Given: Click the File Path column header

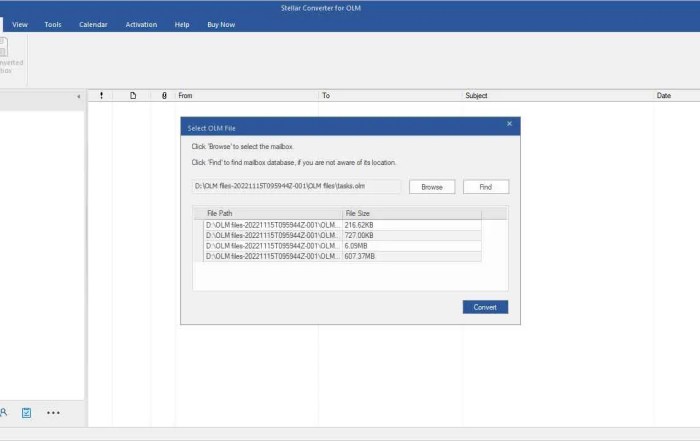Looking at the screenshot, I should 272,213.
